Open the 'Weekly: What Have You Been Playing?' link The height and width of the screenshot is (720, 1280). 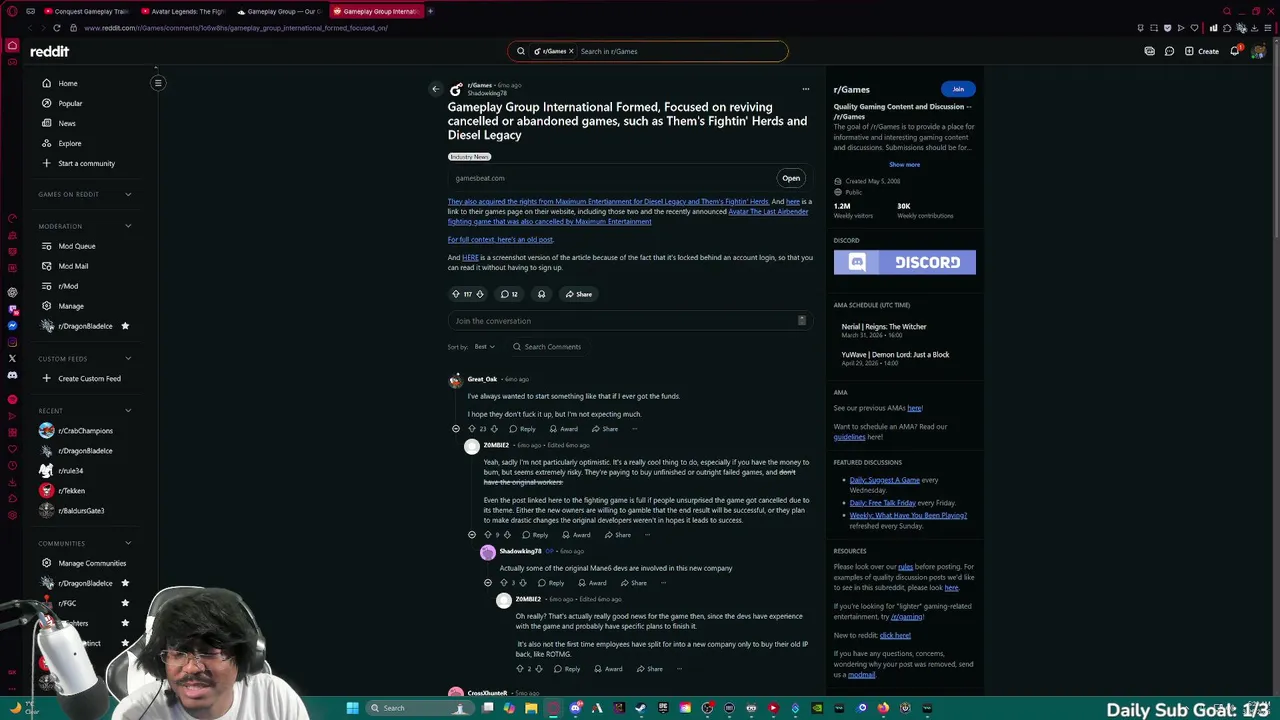[908, 516]
